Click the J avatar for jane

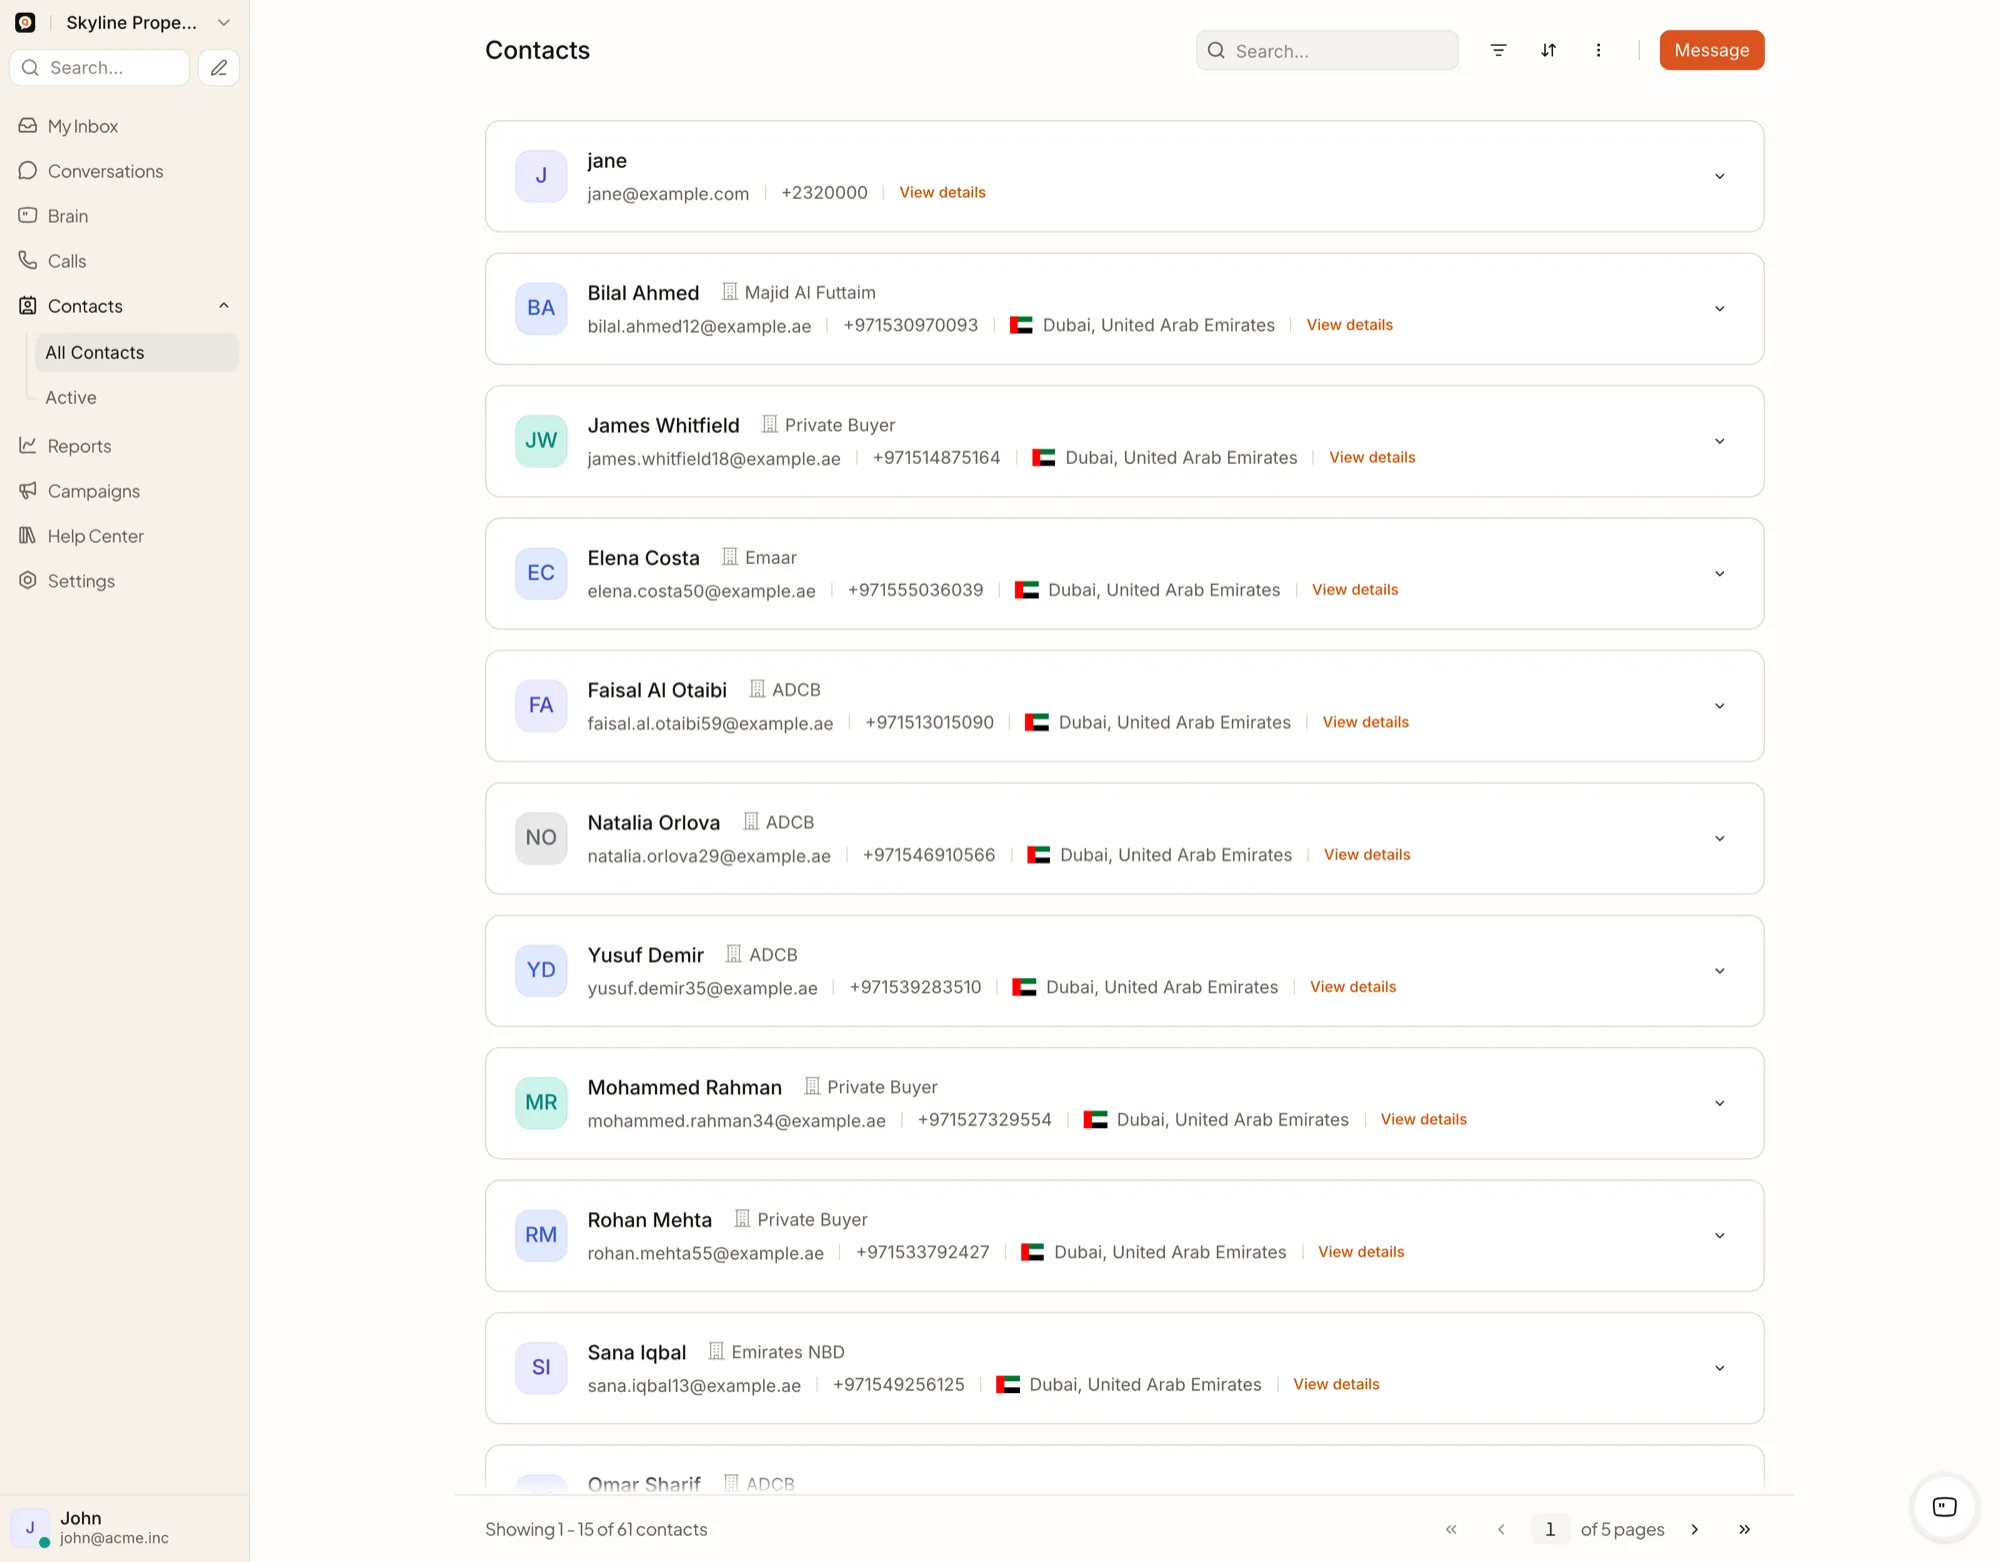point(541,176)
